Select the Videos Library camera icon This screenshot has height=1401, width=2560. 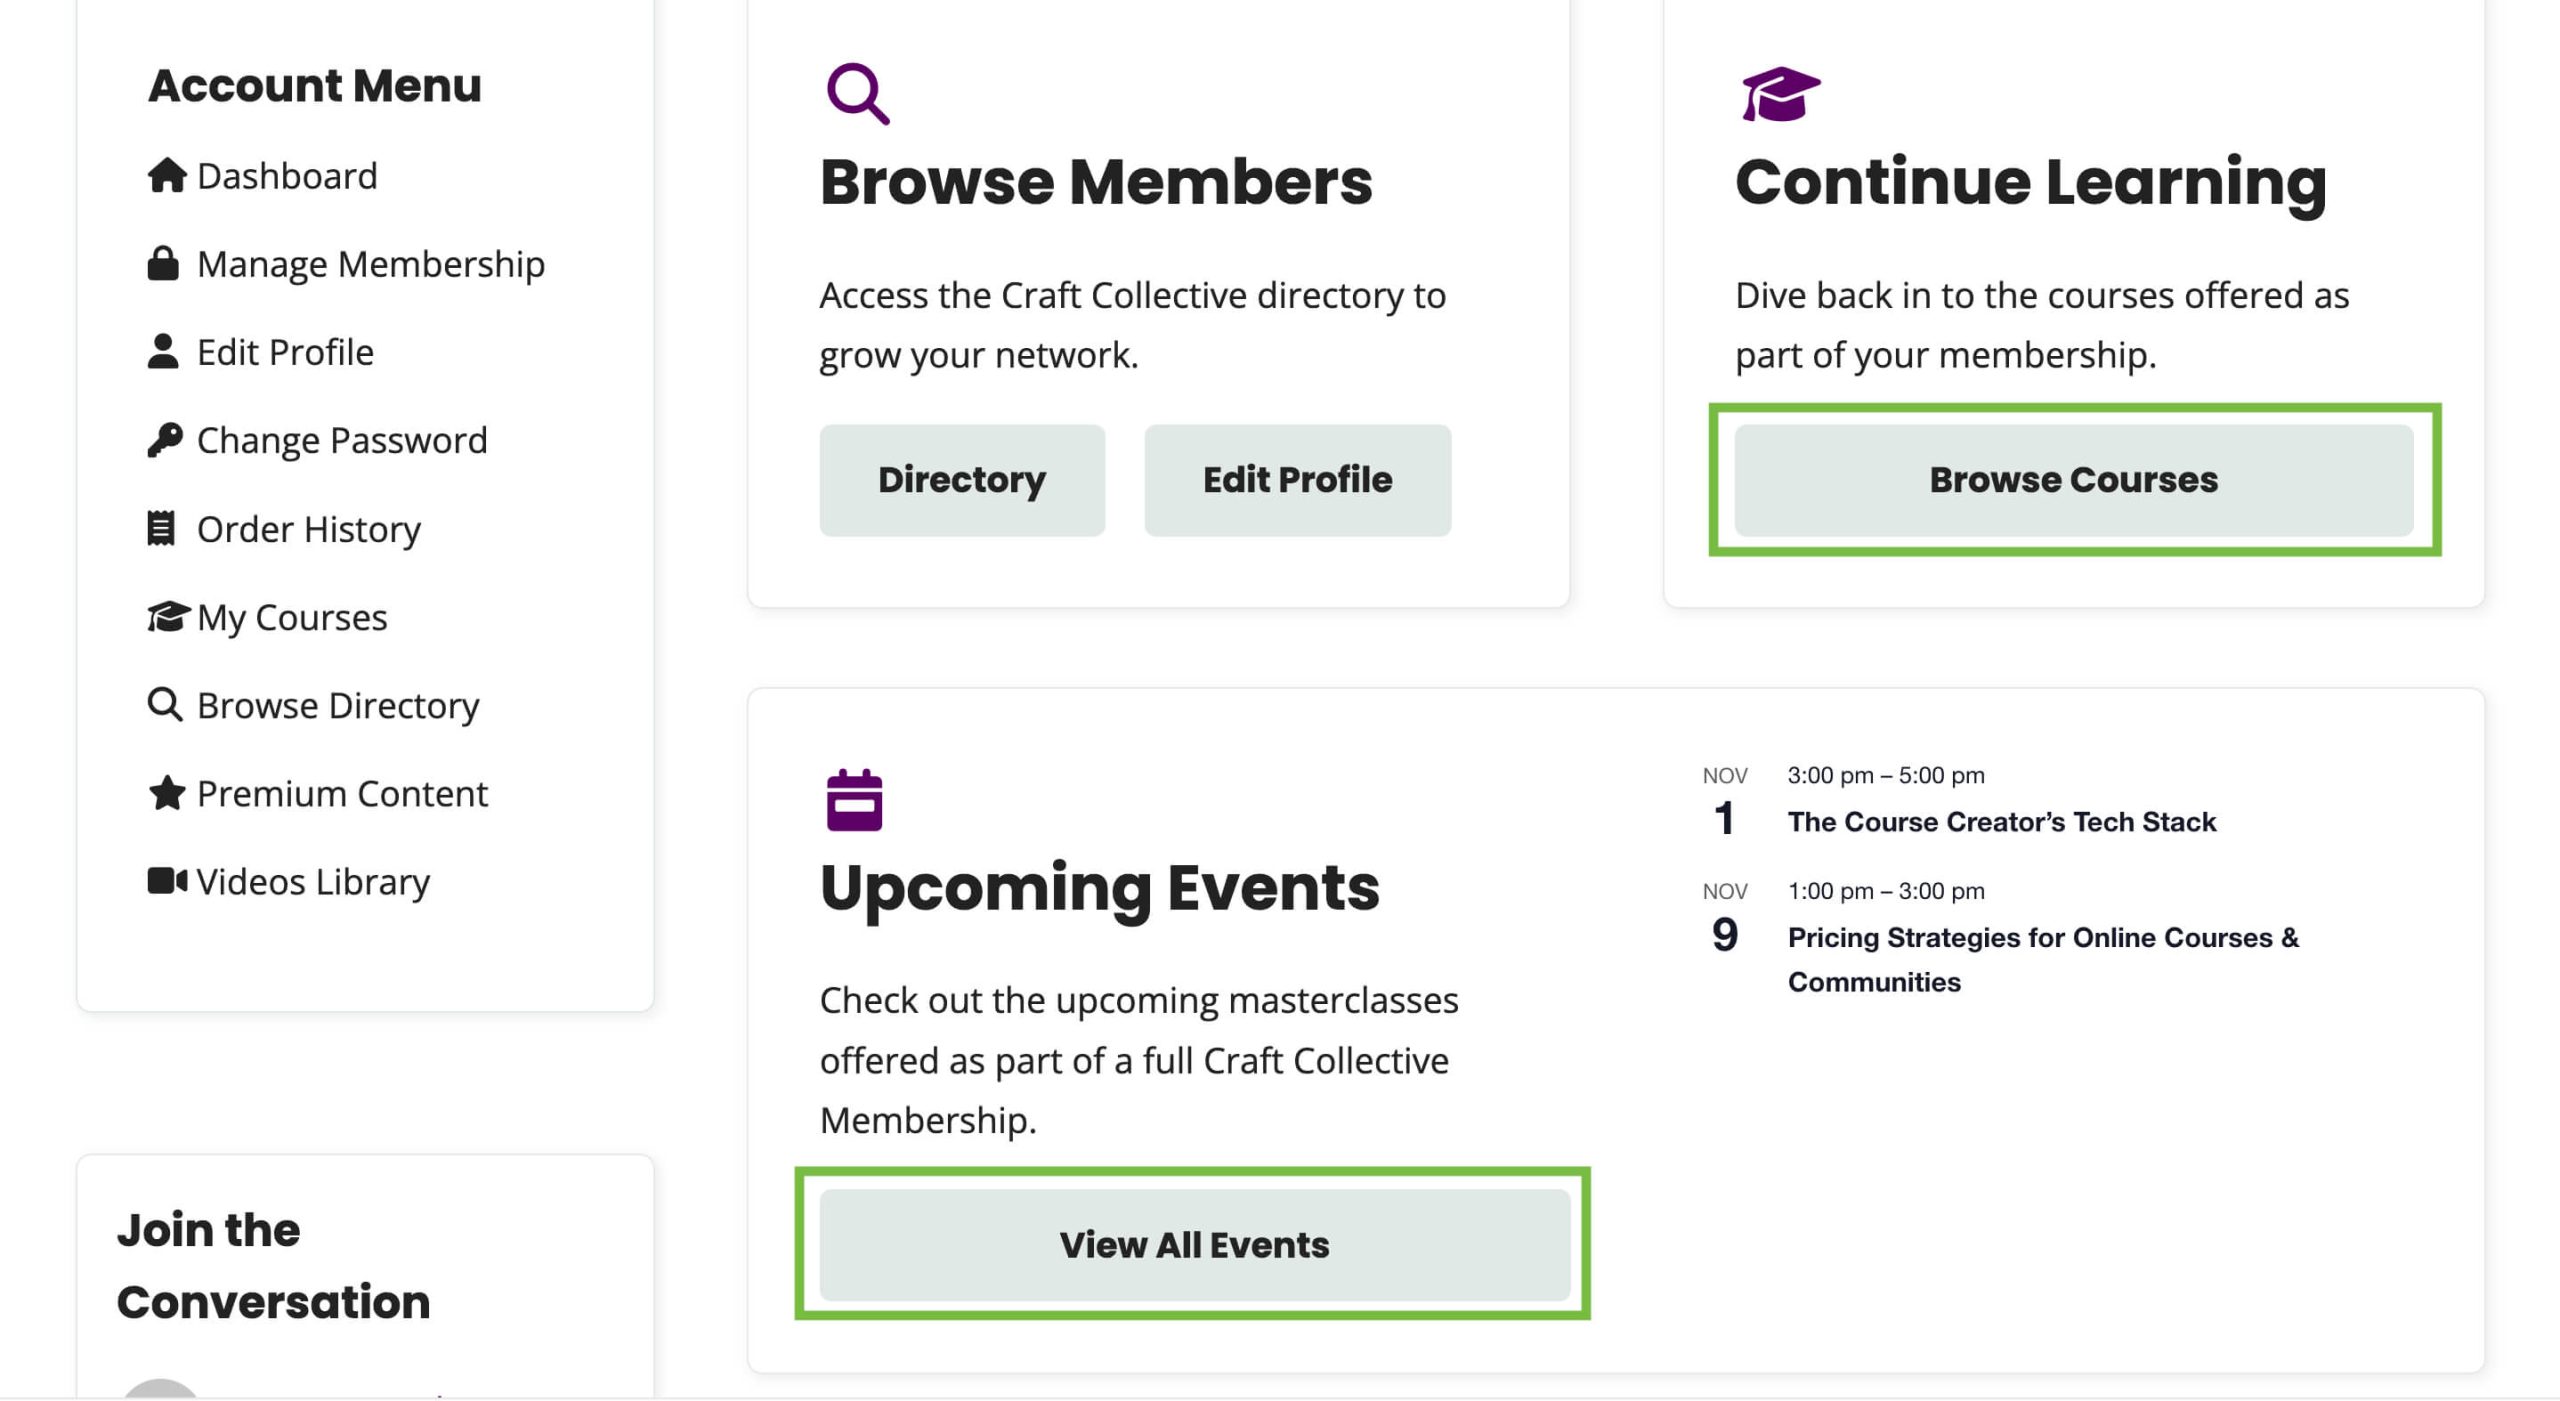coord(165,880)
